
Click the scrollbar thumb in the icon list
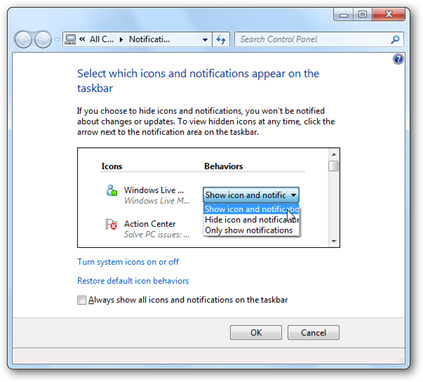click(x=333, y=166)
